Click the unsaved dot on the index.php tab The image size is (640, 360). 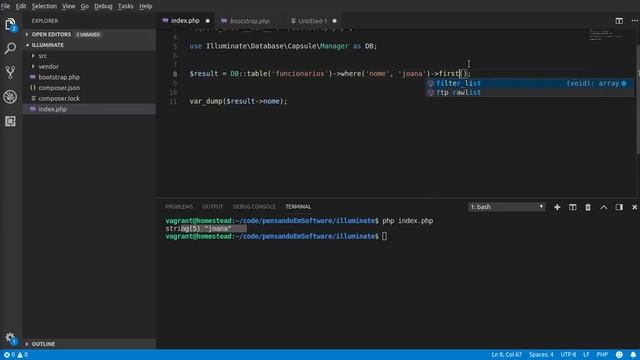207,21
